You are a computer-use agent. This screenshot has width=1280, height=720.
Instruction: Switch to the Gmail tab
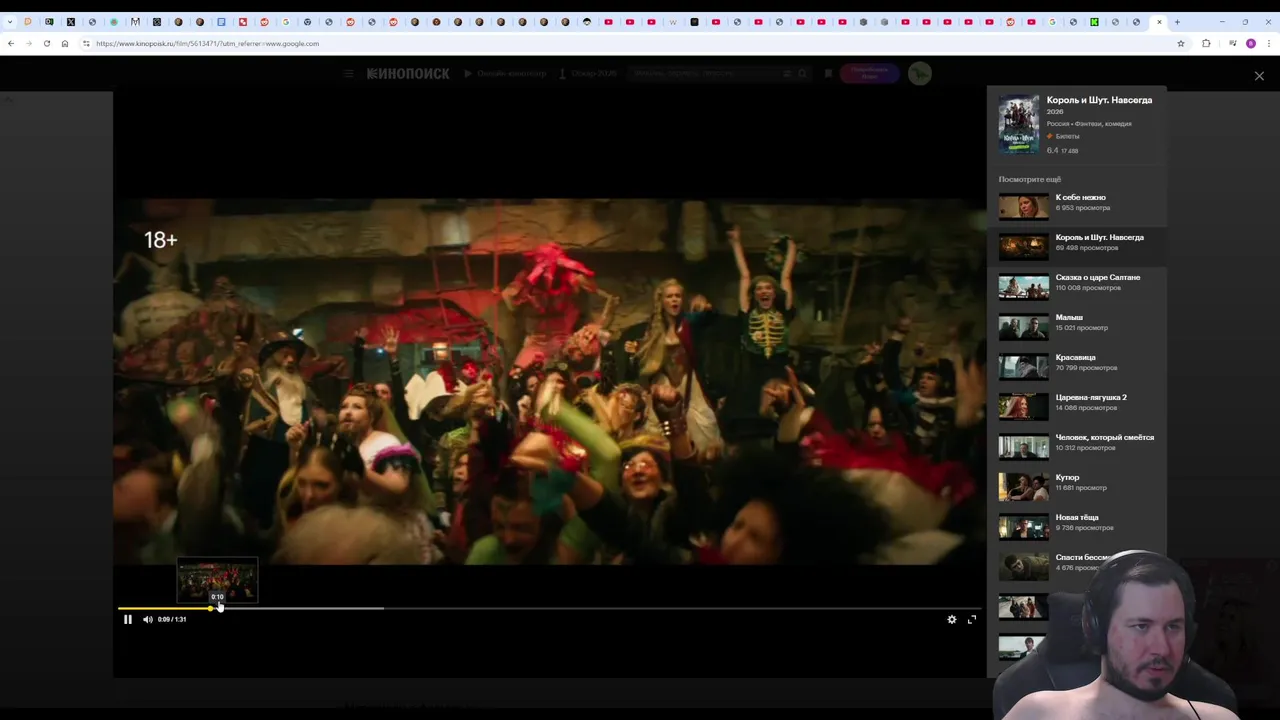[x=135, y=22]
